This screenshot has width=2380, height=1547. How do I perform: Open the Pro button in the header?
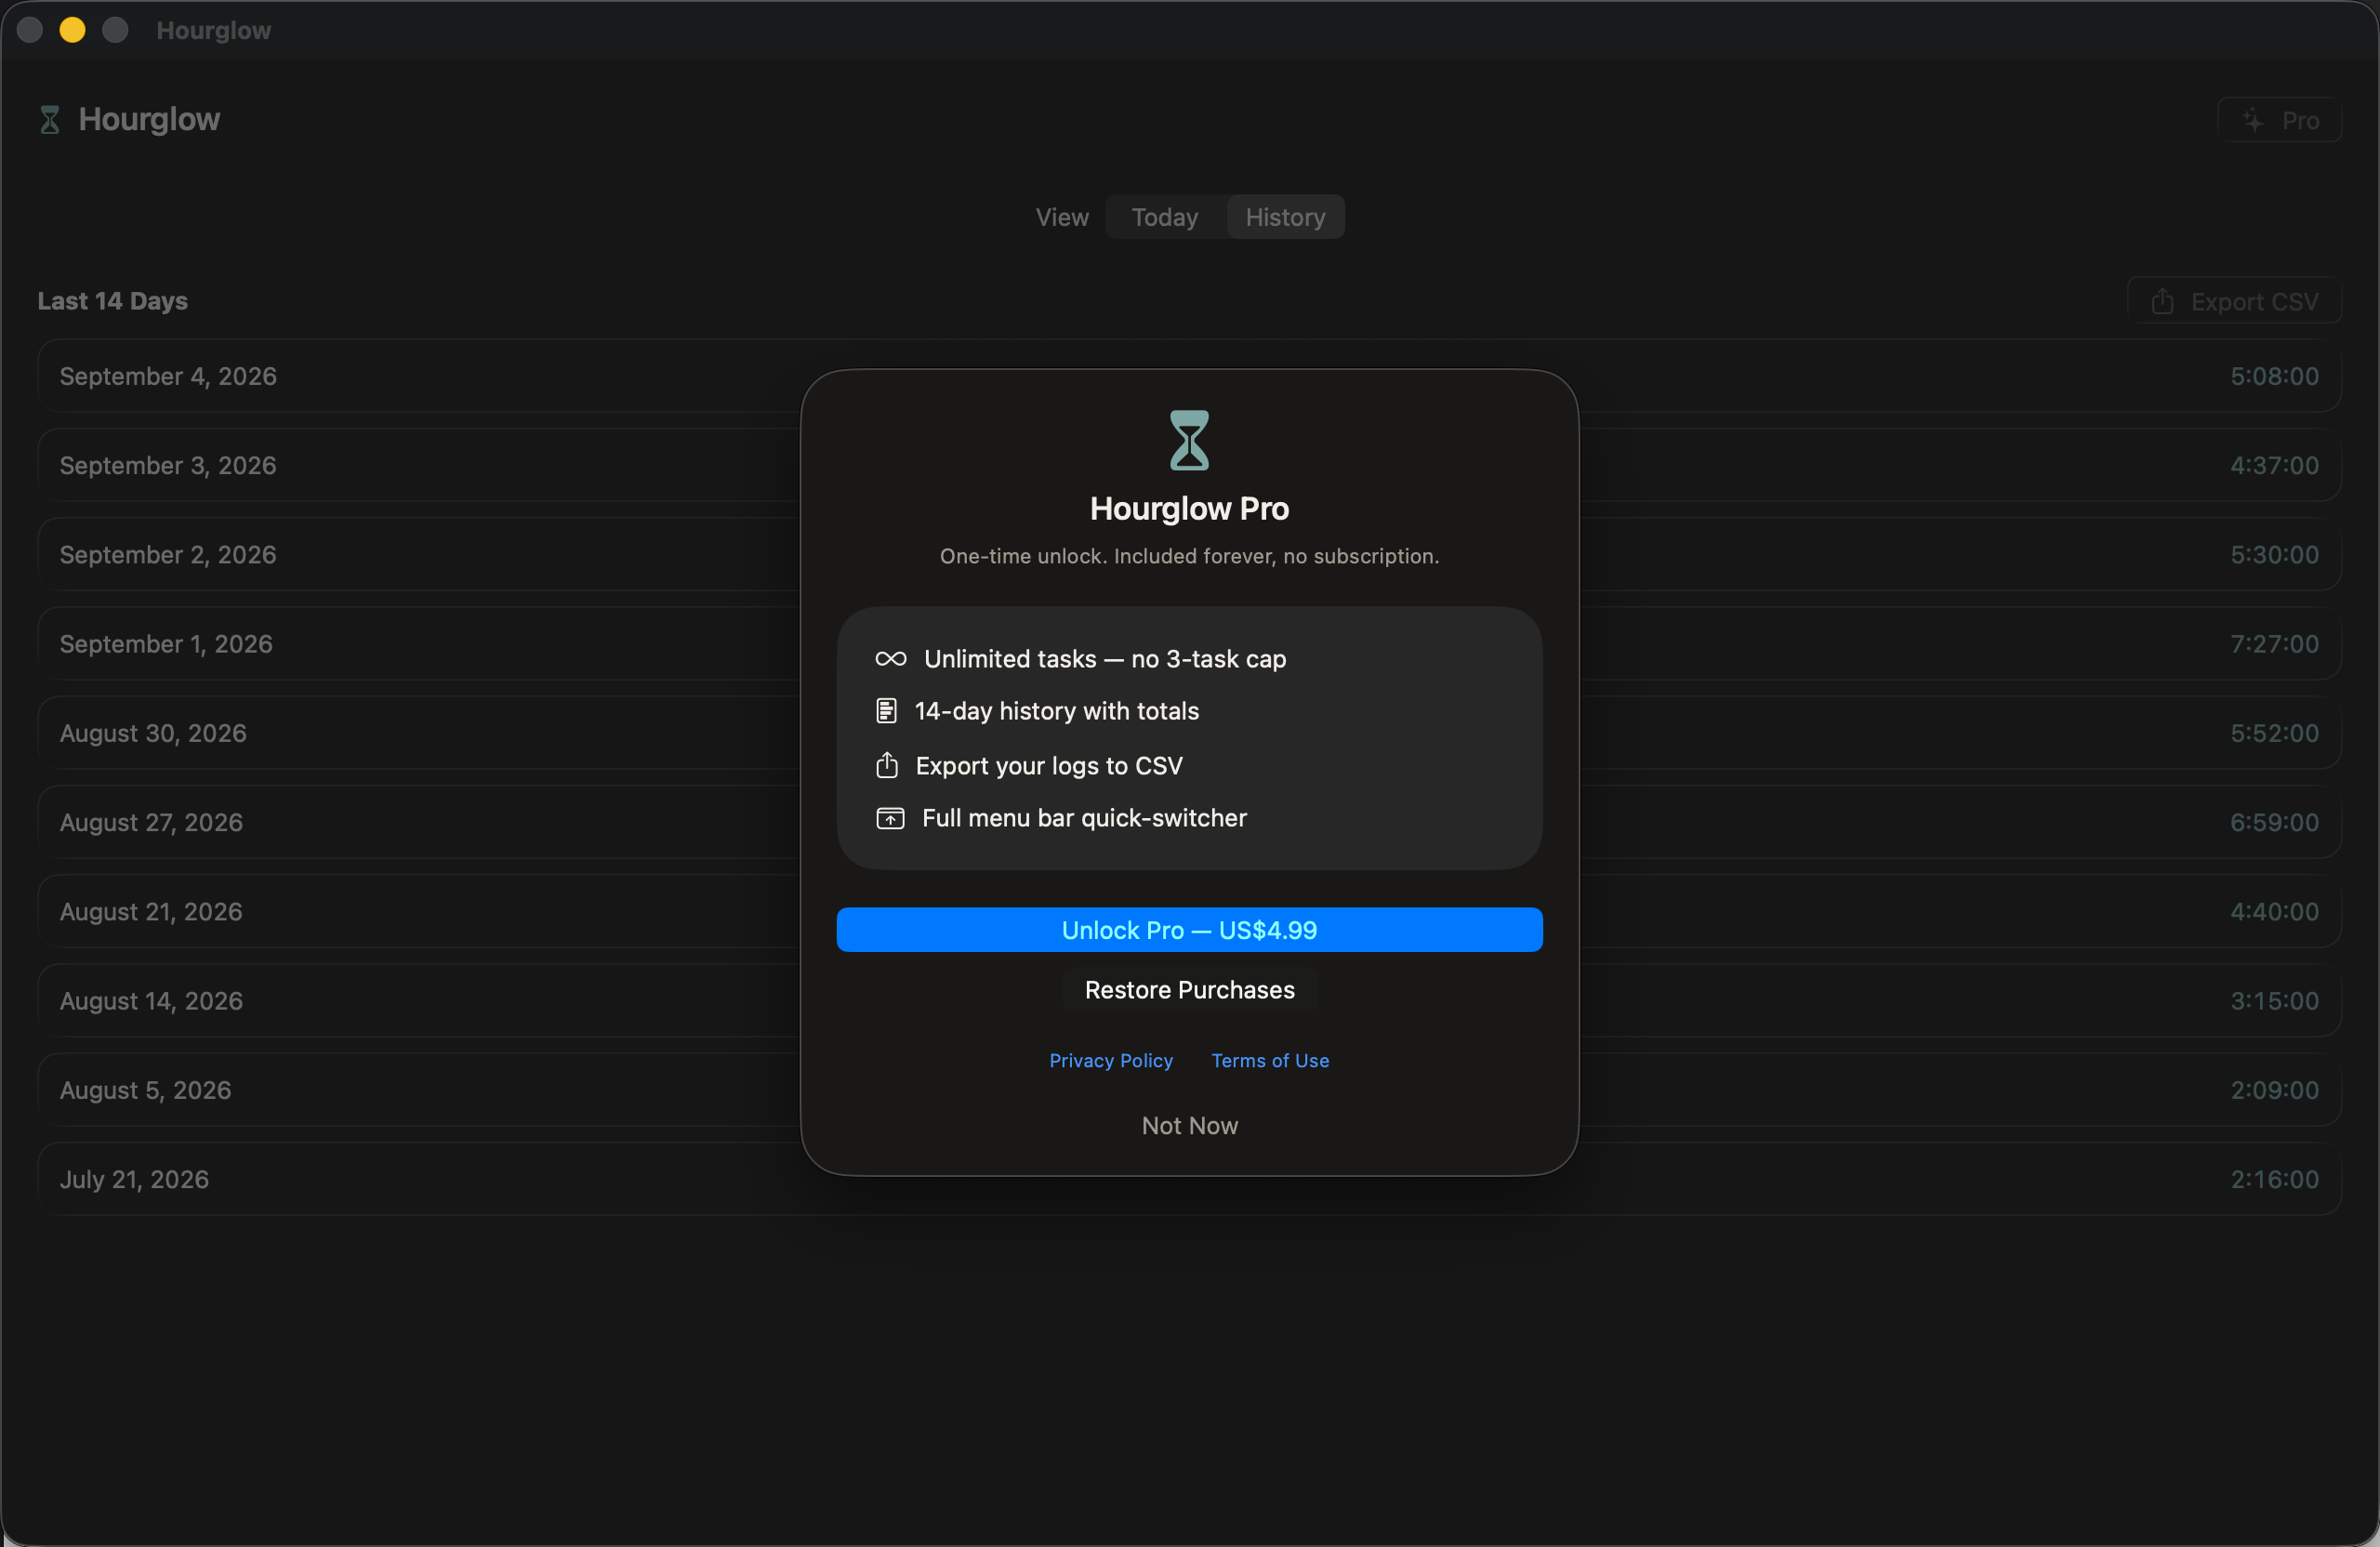tap(2279, 120)
